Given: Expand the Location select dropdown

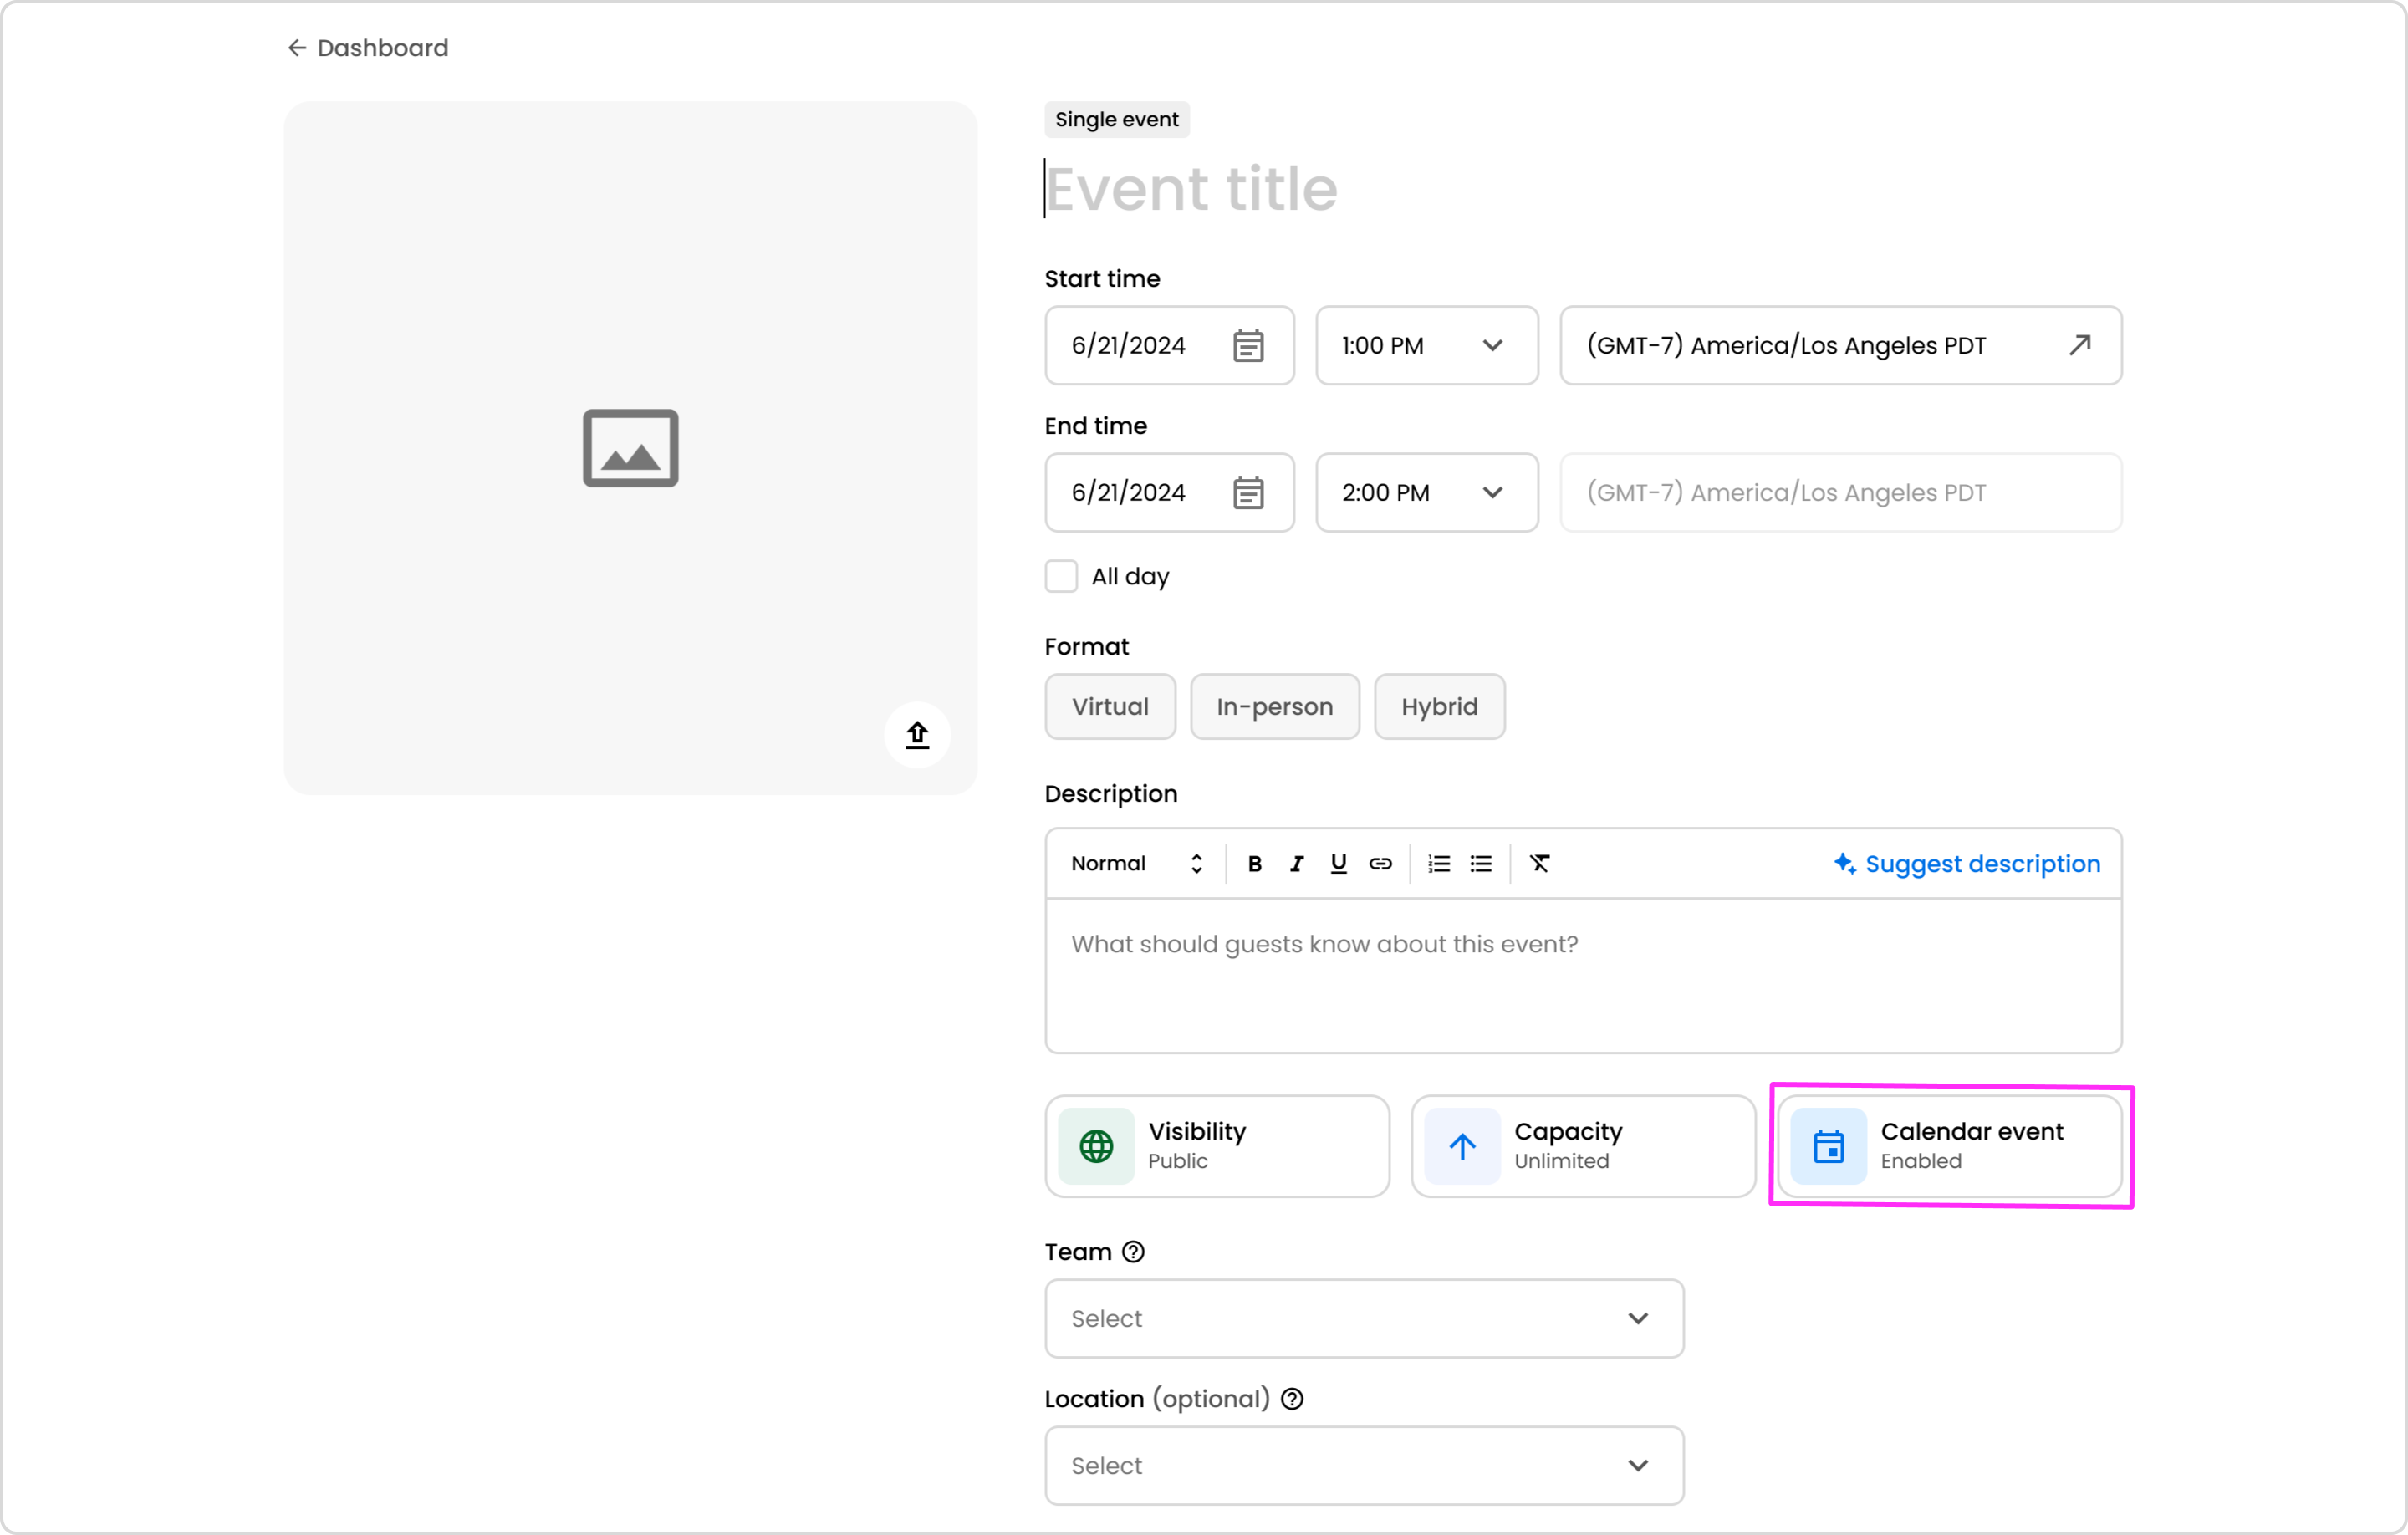Looking at the screenshot, I should [x=1363, y=1466].
